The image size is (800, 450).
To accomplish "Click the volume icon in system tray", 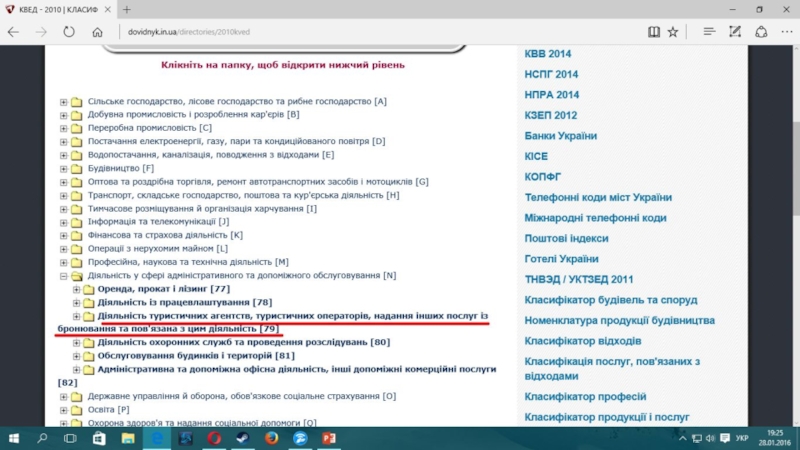I will click(710, 438).
